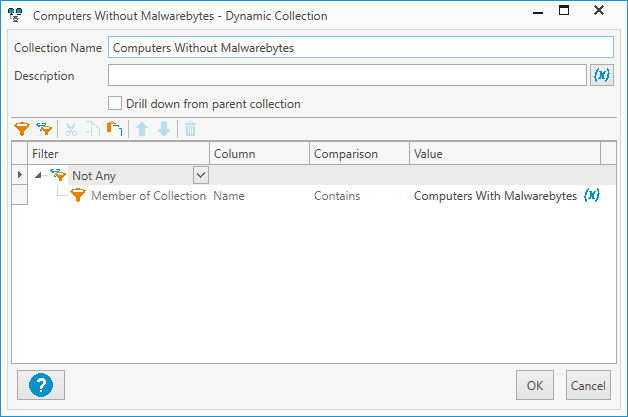The width and height of the screenshot is (628, 417).
Task: Open help with question mark button
Action: coord(41,385)
